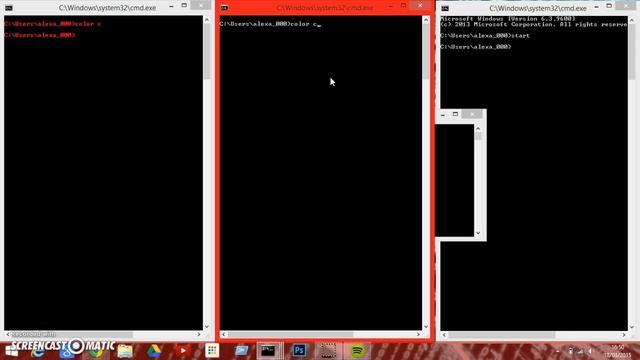Open Spotify from the taskbar
This screenshot has width=640, height=360.
click(x=357, y=351)
